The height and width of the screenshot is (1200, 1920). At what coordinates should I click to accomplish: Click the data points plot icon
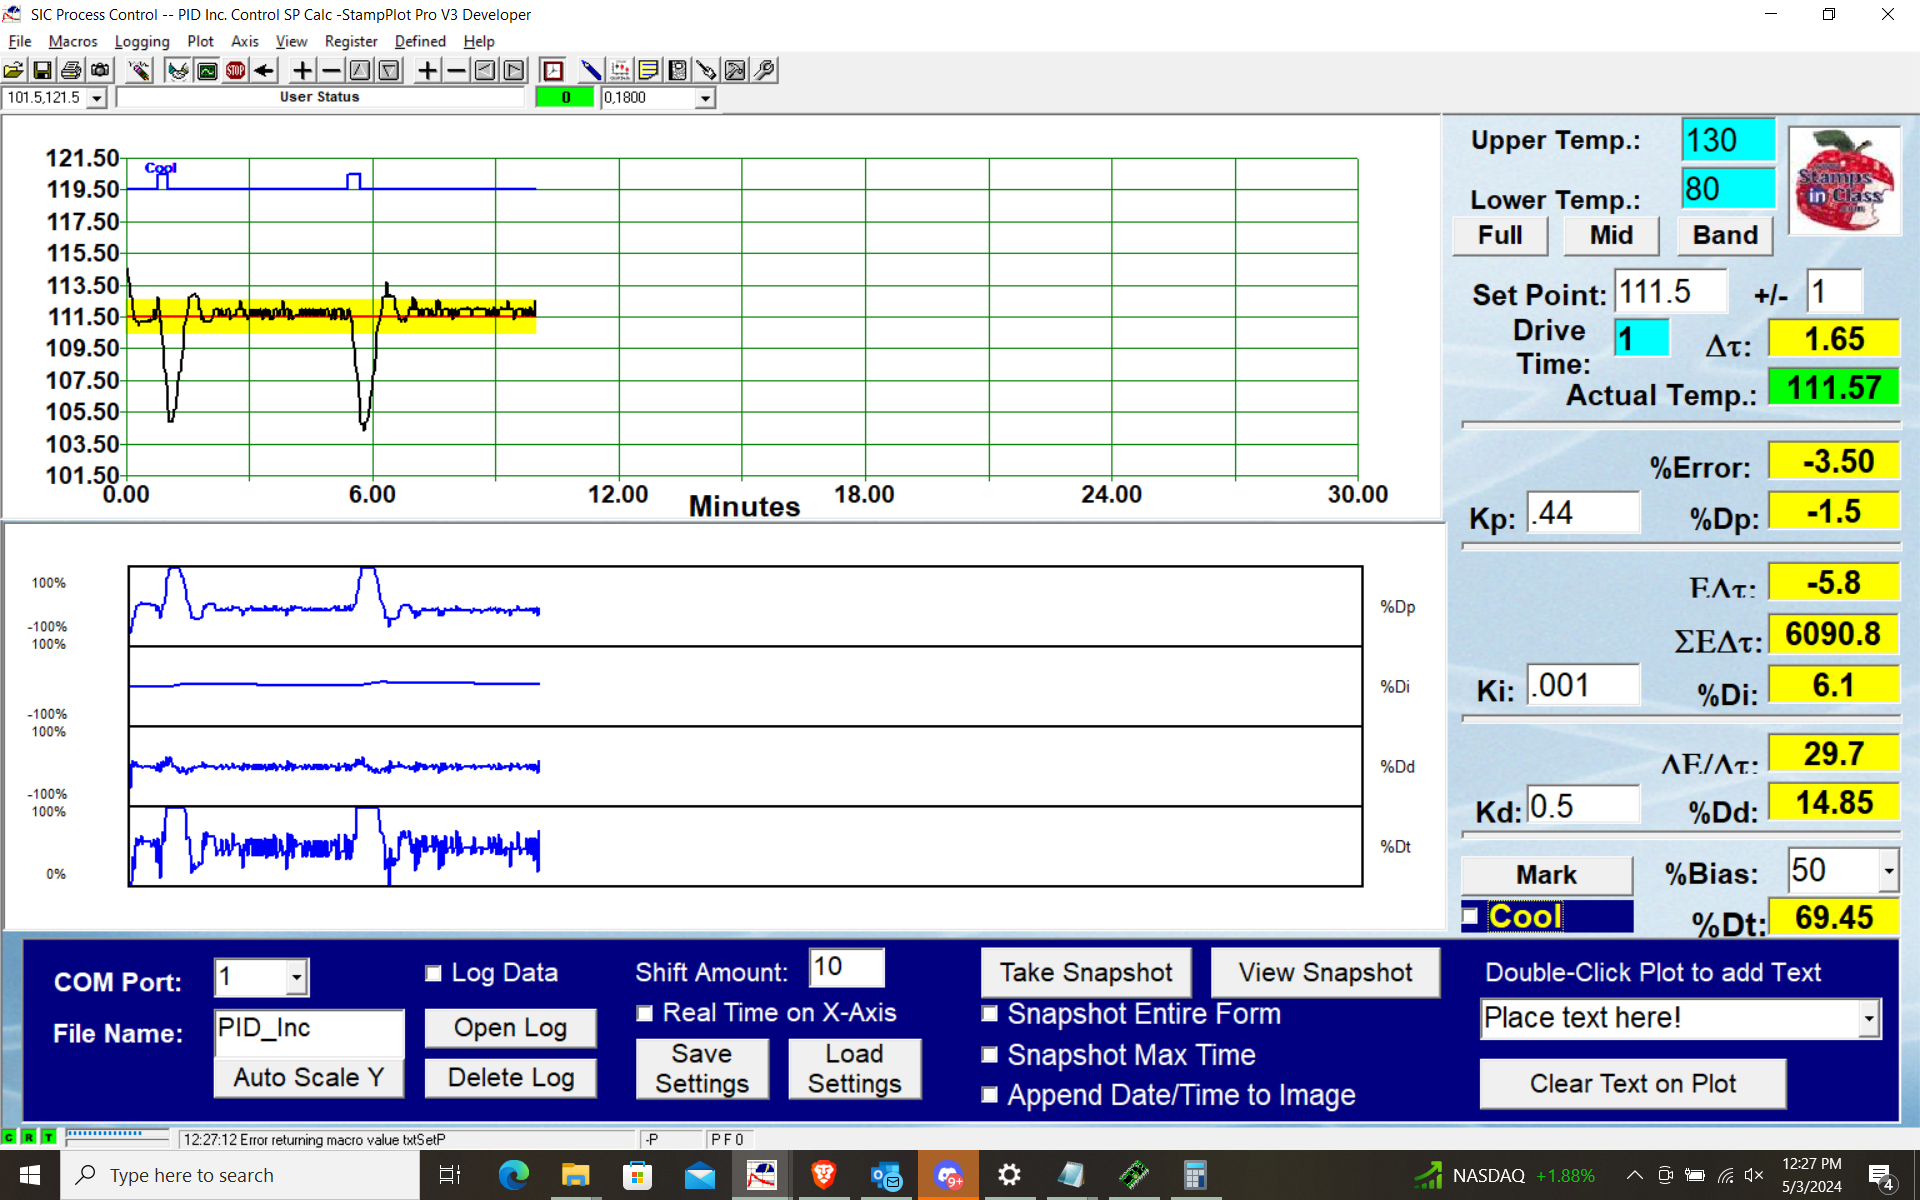pyautogui.click(x=620, y=70)
